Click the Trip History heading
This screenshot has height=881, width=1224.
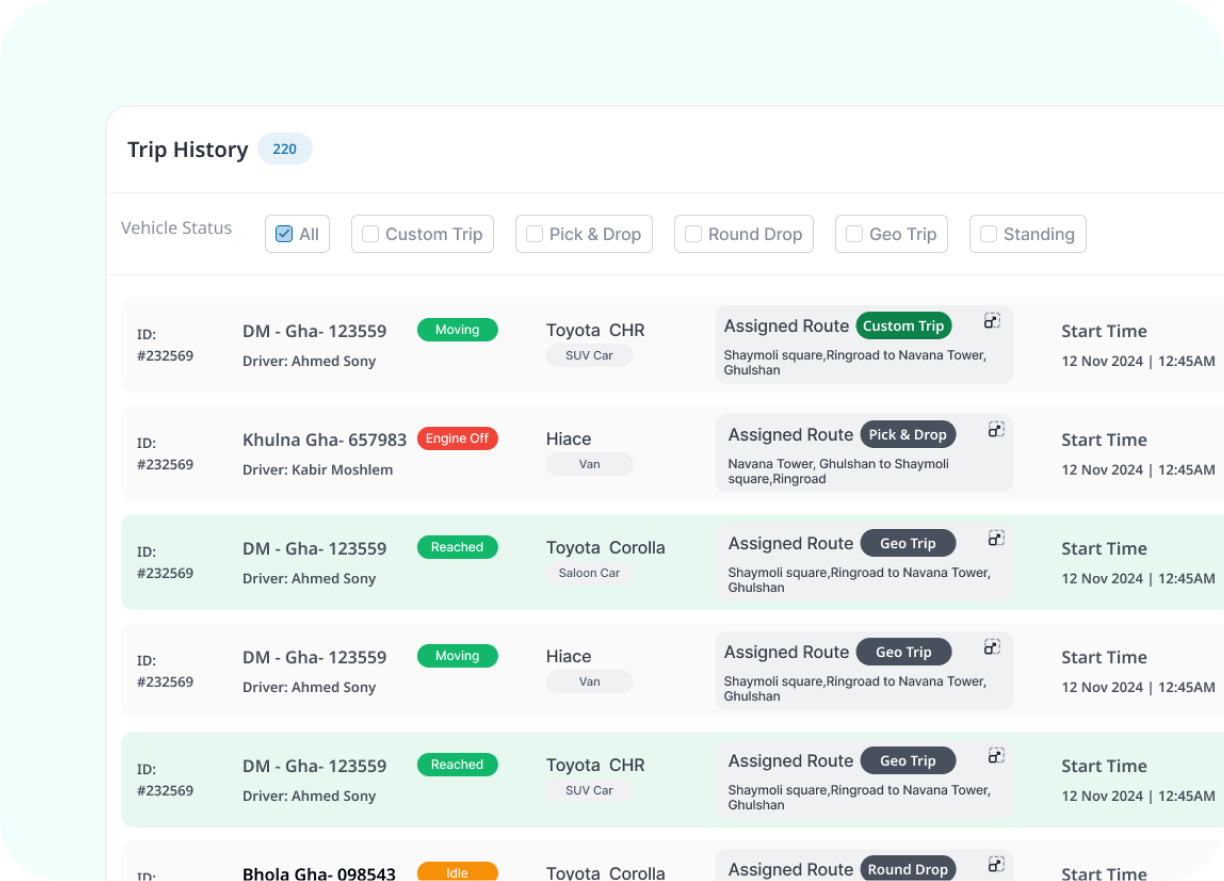[x=188, y=150]
